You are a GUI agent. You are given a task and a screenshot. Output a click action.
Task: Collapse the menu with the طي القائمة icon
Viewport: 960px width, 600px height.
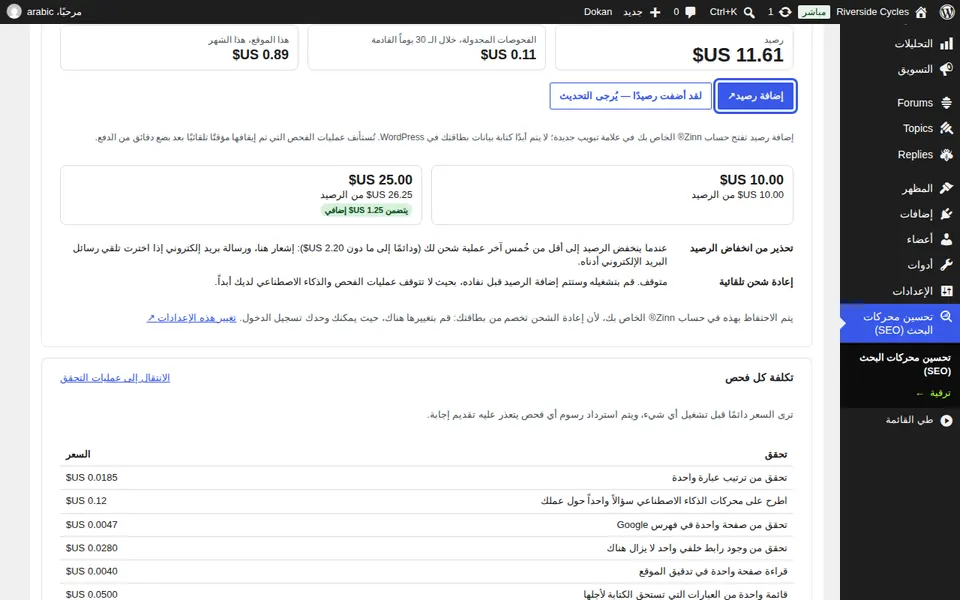click(947, 420)
